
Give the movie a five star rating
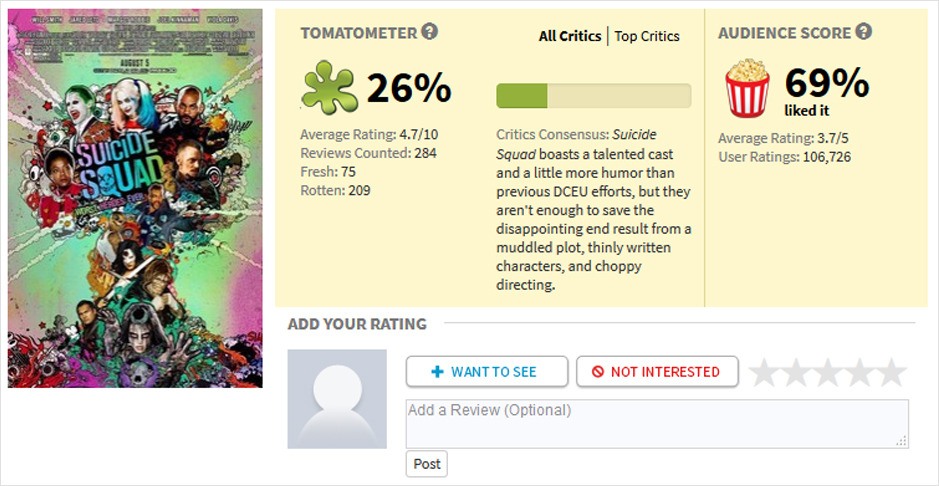pyautogui.click(x=890, y=372)
